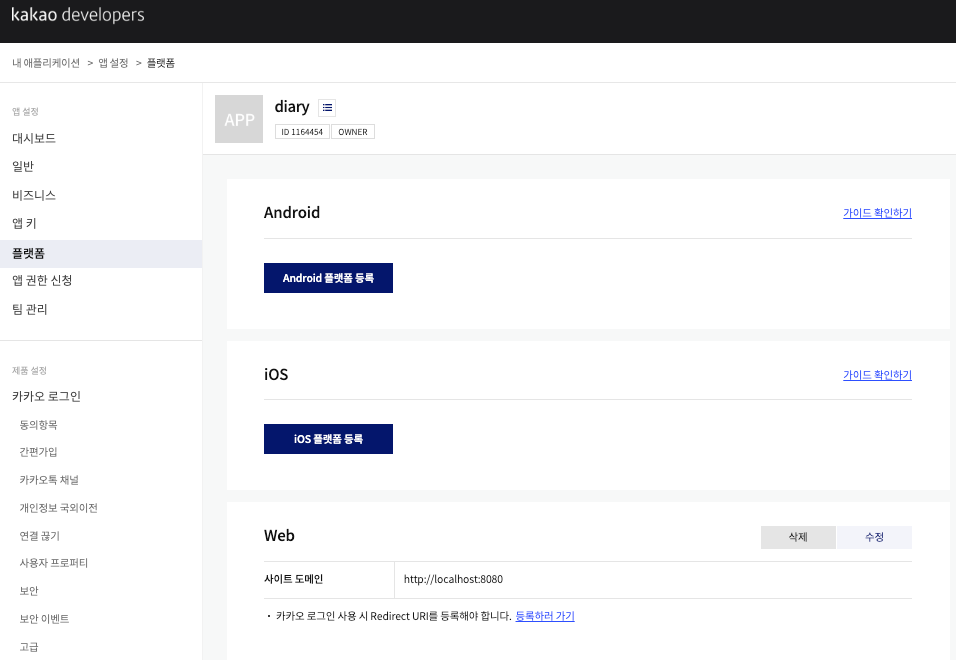Click the Android section heading
This screenshot has width=956, height=660.
[292, 212]
